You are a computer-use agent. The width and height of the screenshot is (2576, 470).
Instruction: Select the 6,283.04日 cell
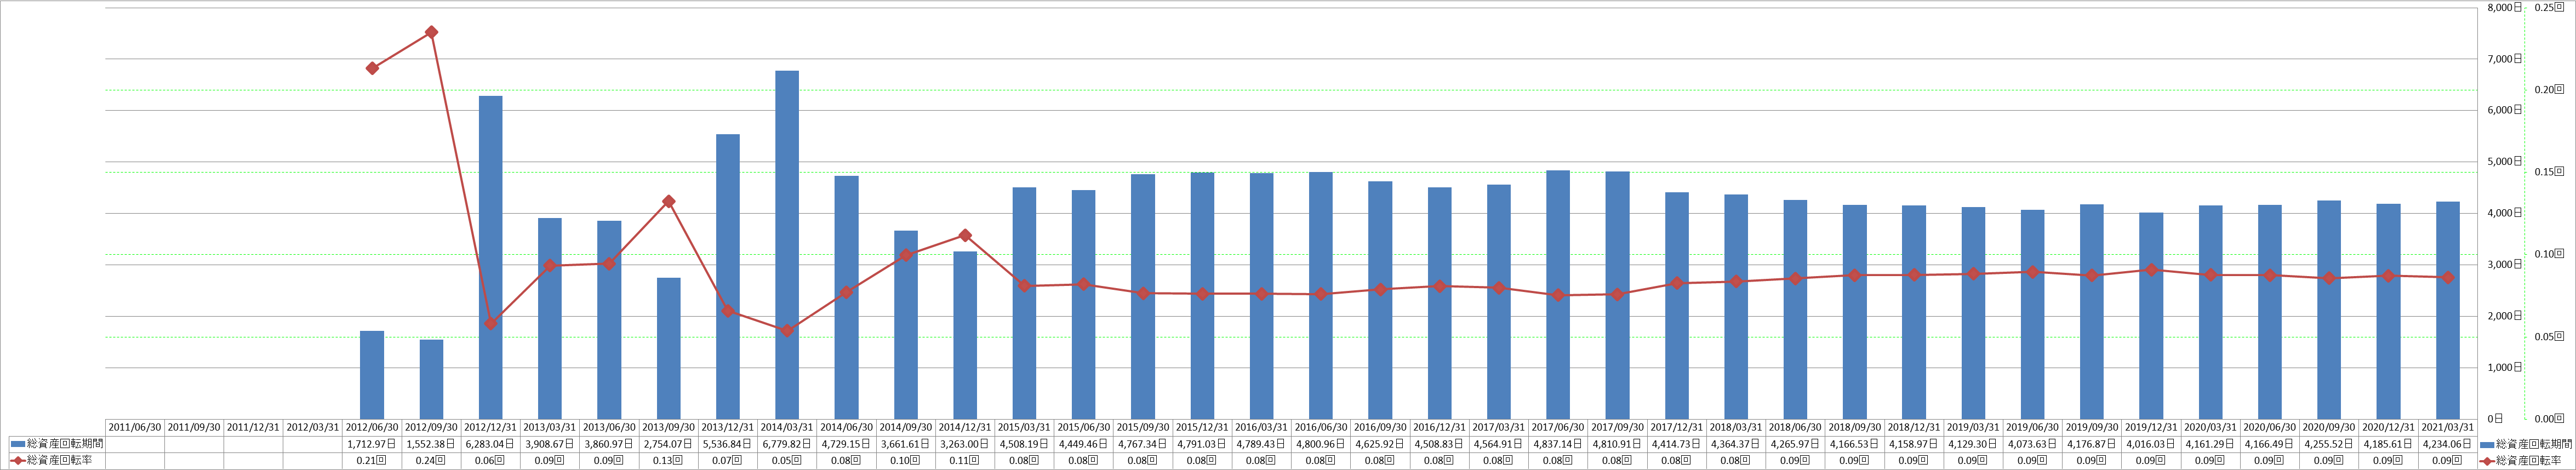coord(490,443)
